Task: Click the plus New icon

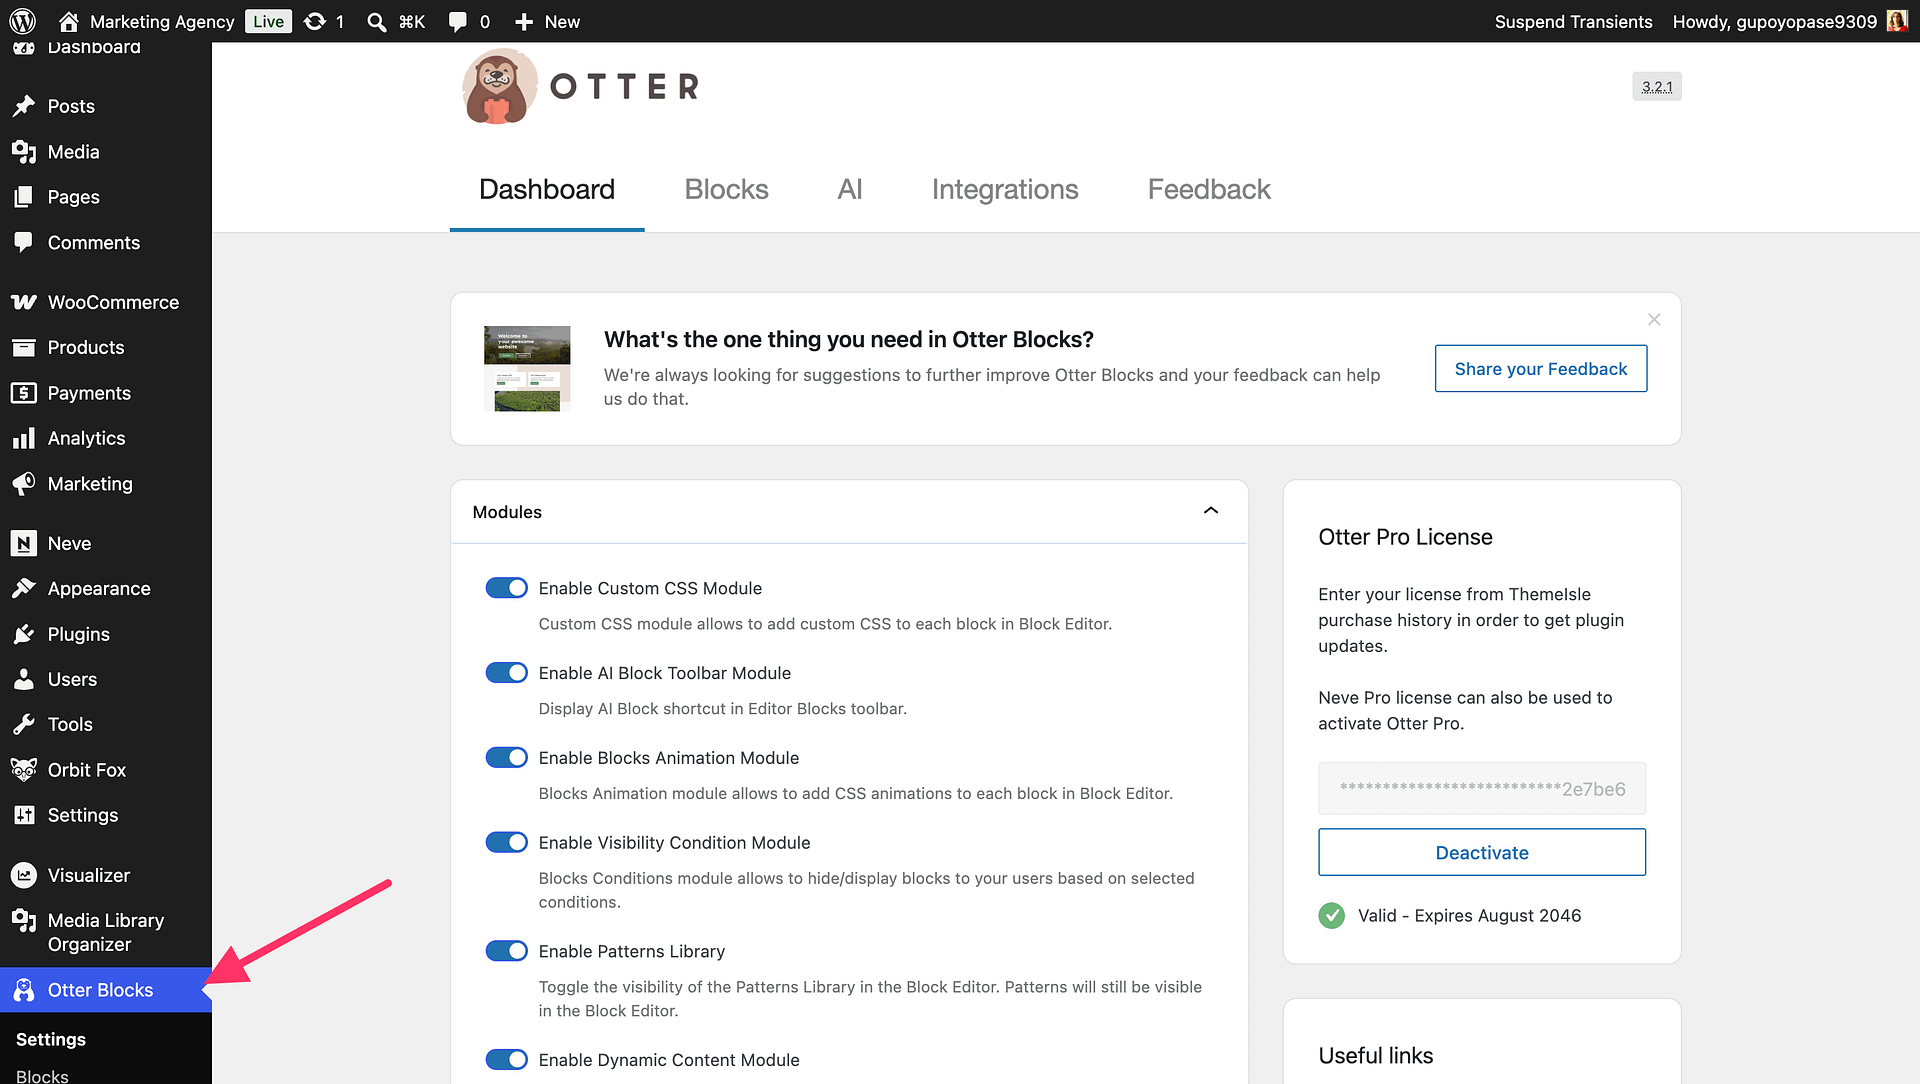Action: point(524,22)
